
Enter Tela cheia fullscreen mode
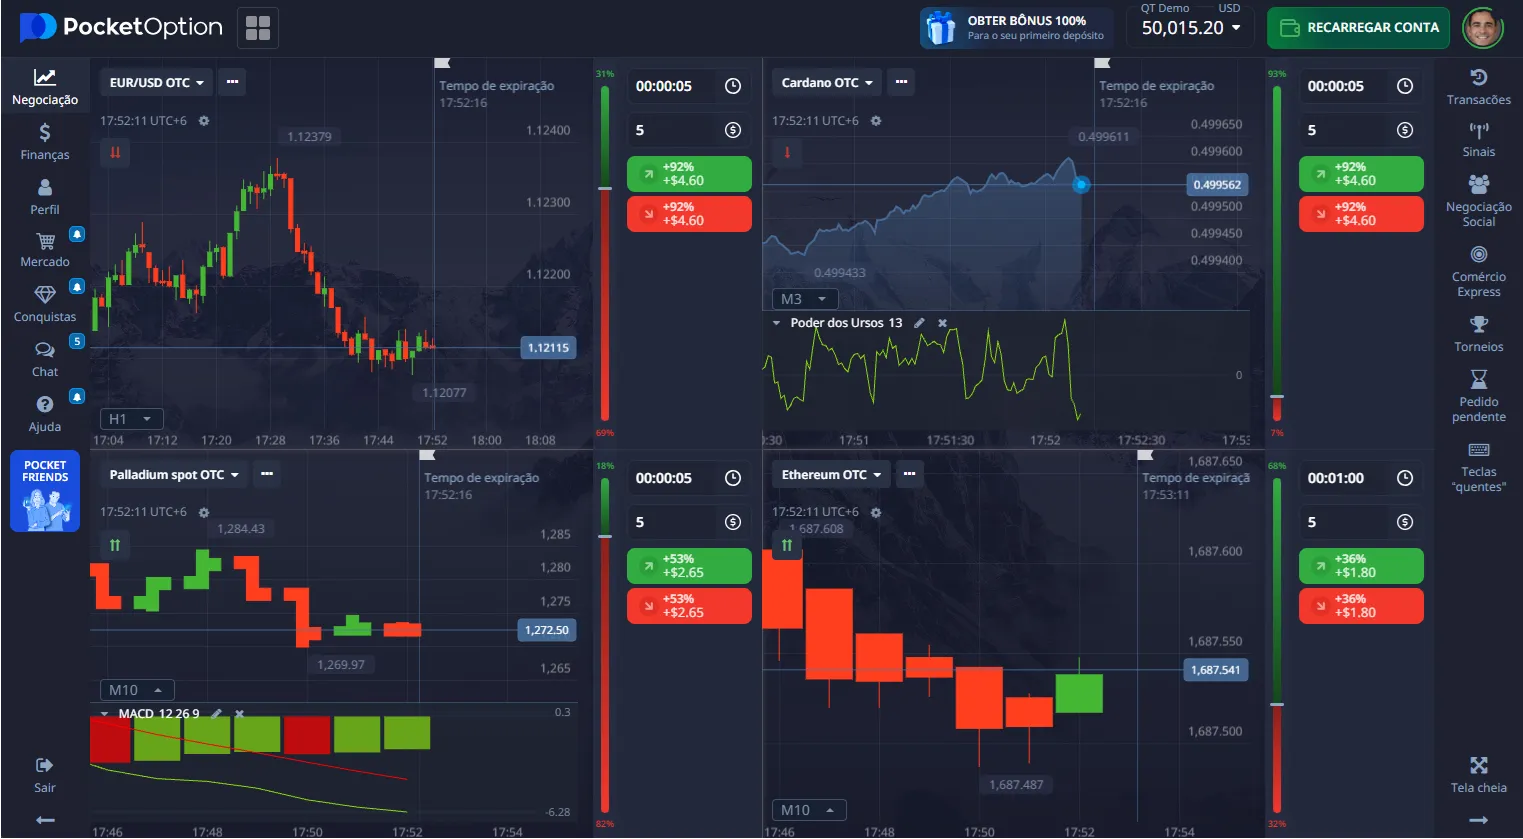(1478, 775)
